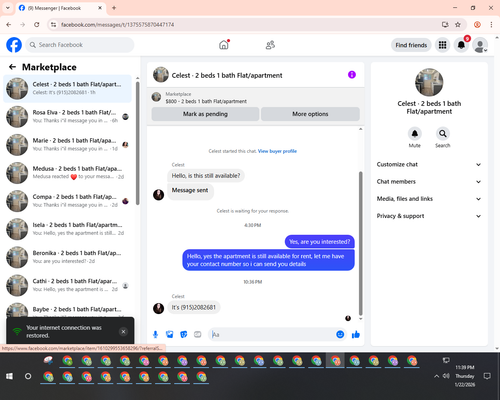Open the Compa conversation
500x400 pixels.
coord(68,201)
